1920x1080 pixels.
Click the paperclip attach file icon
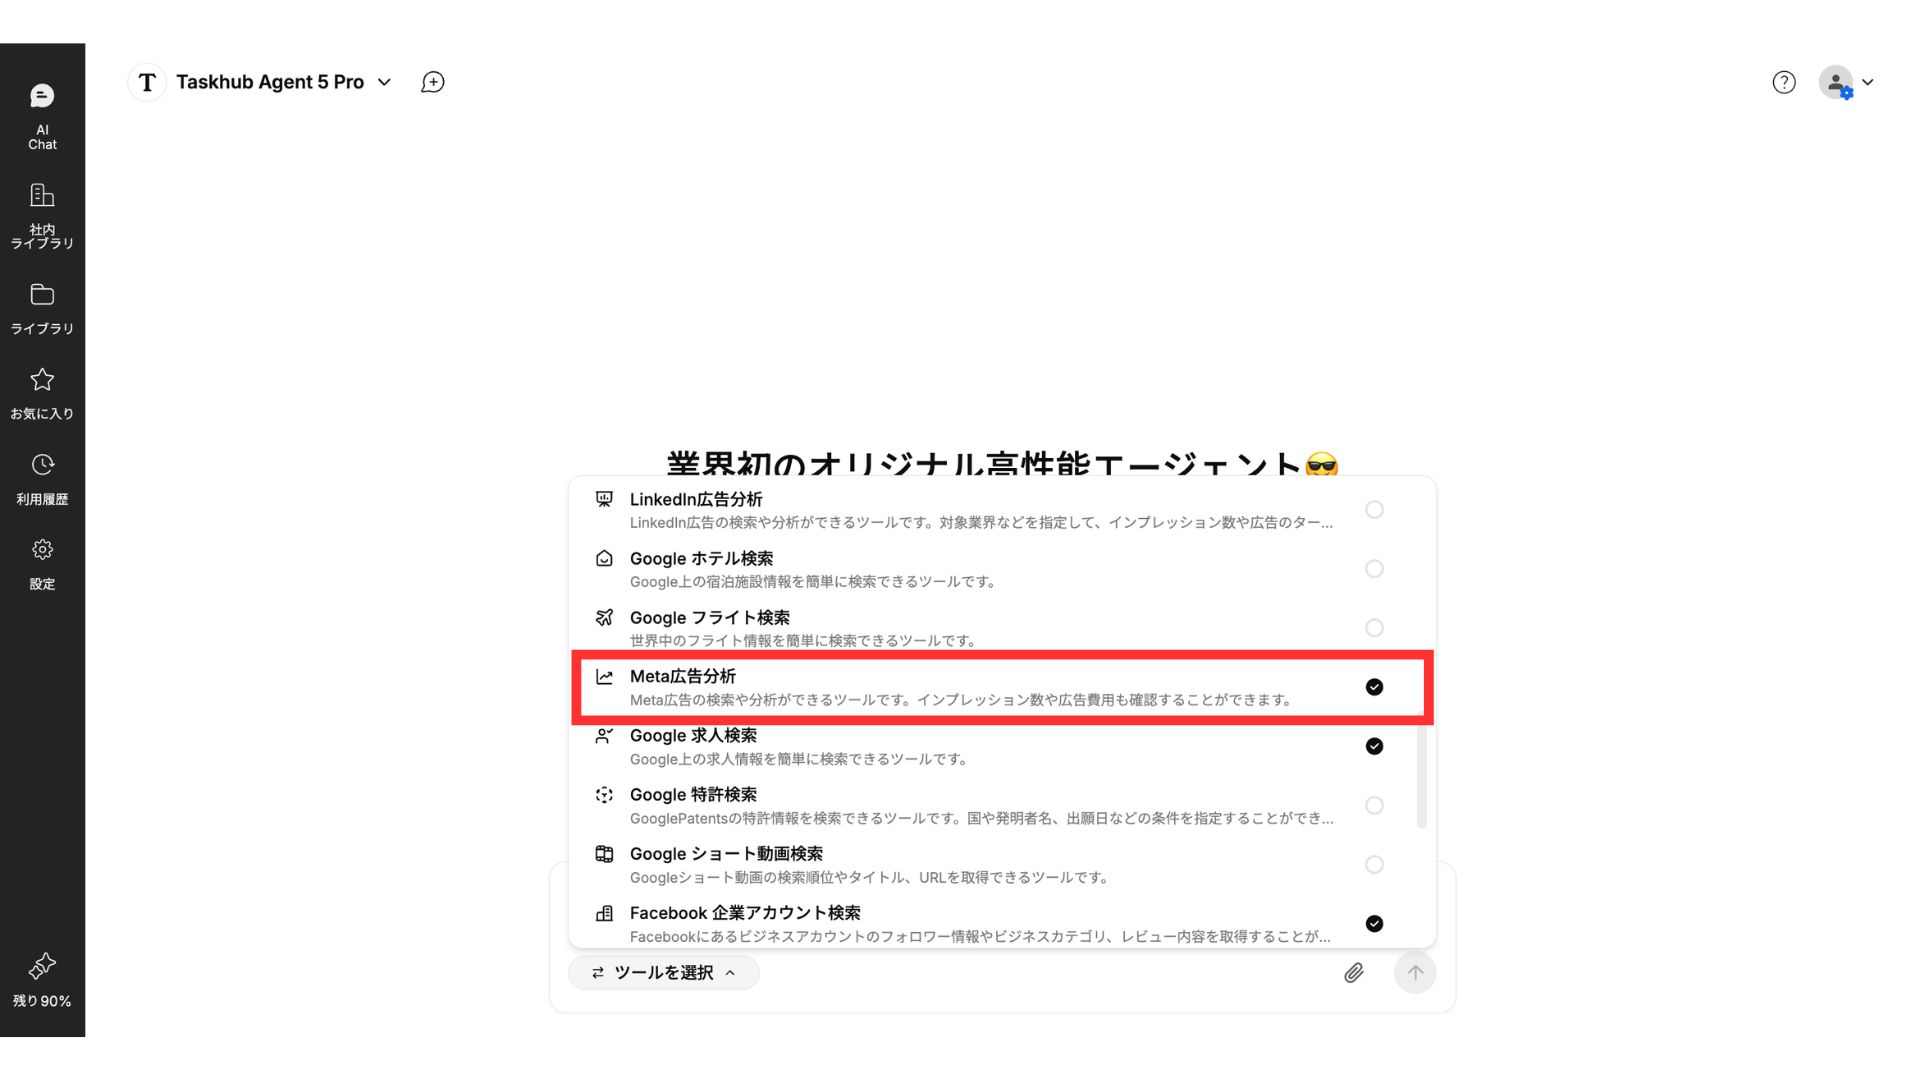click(1353, 973)
